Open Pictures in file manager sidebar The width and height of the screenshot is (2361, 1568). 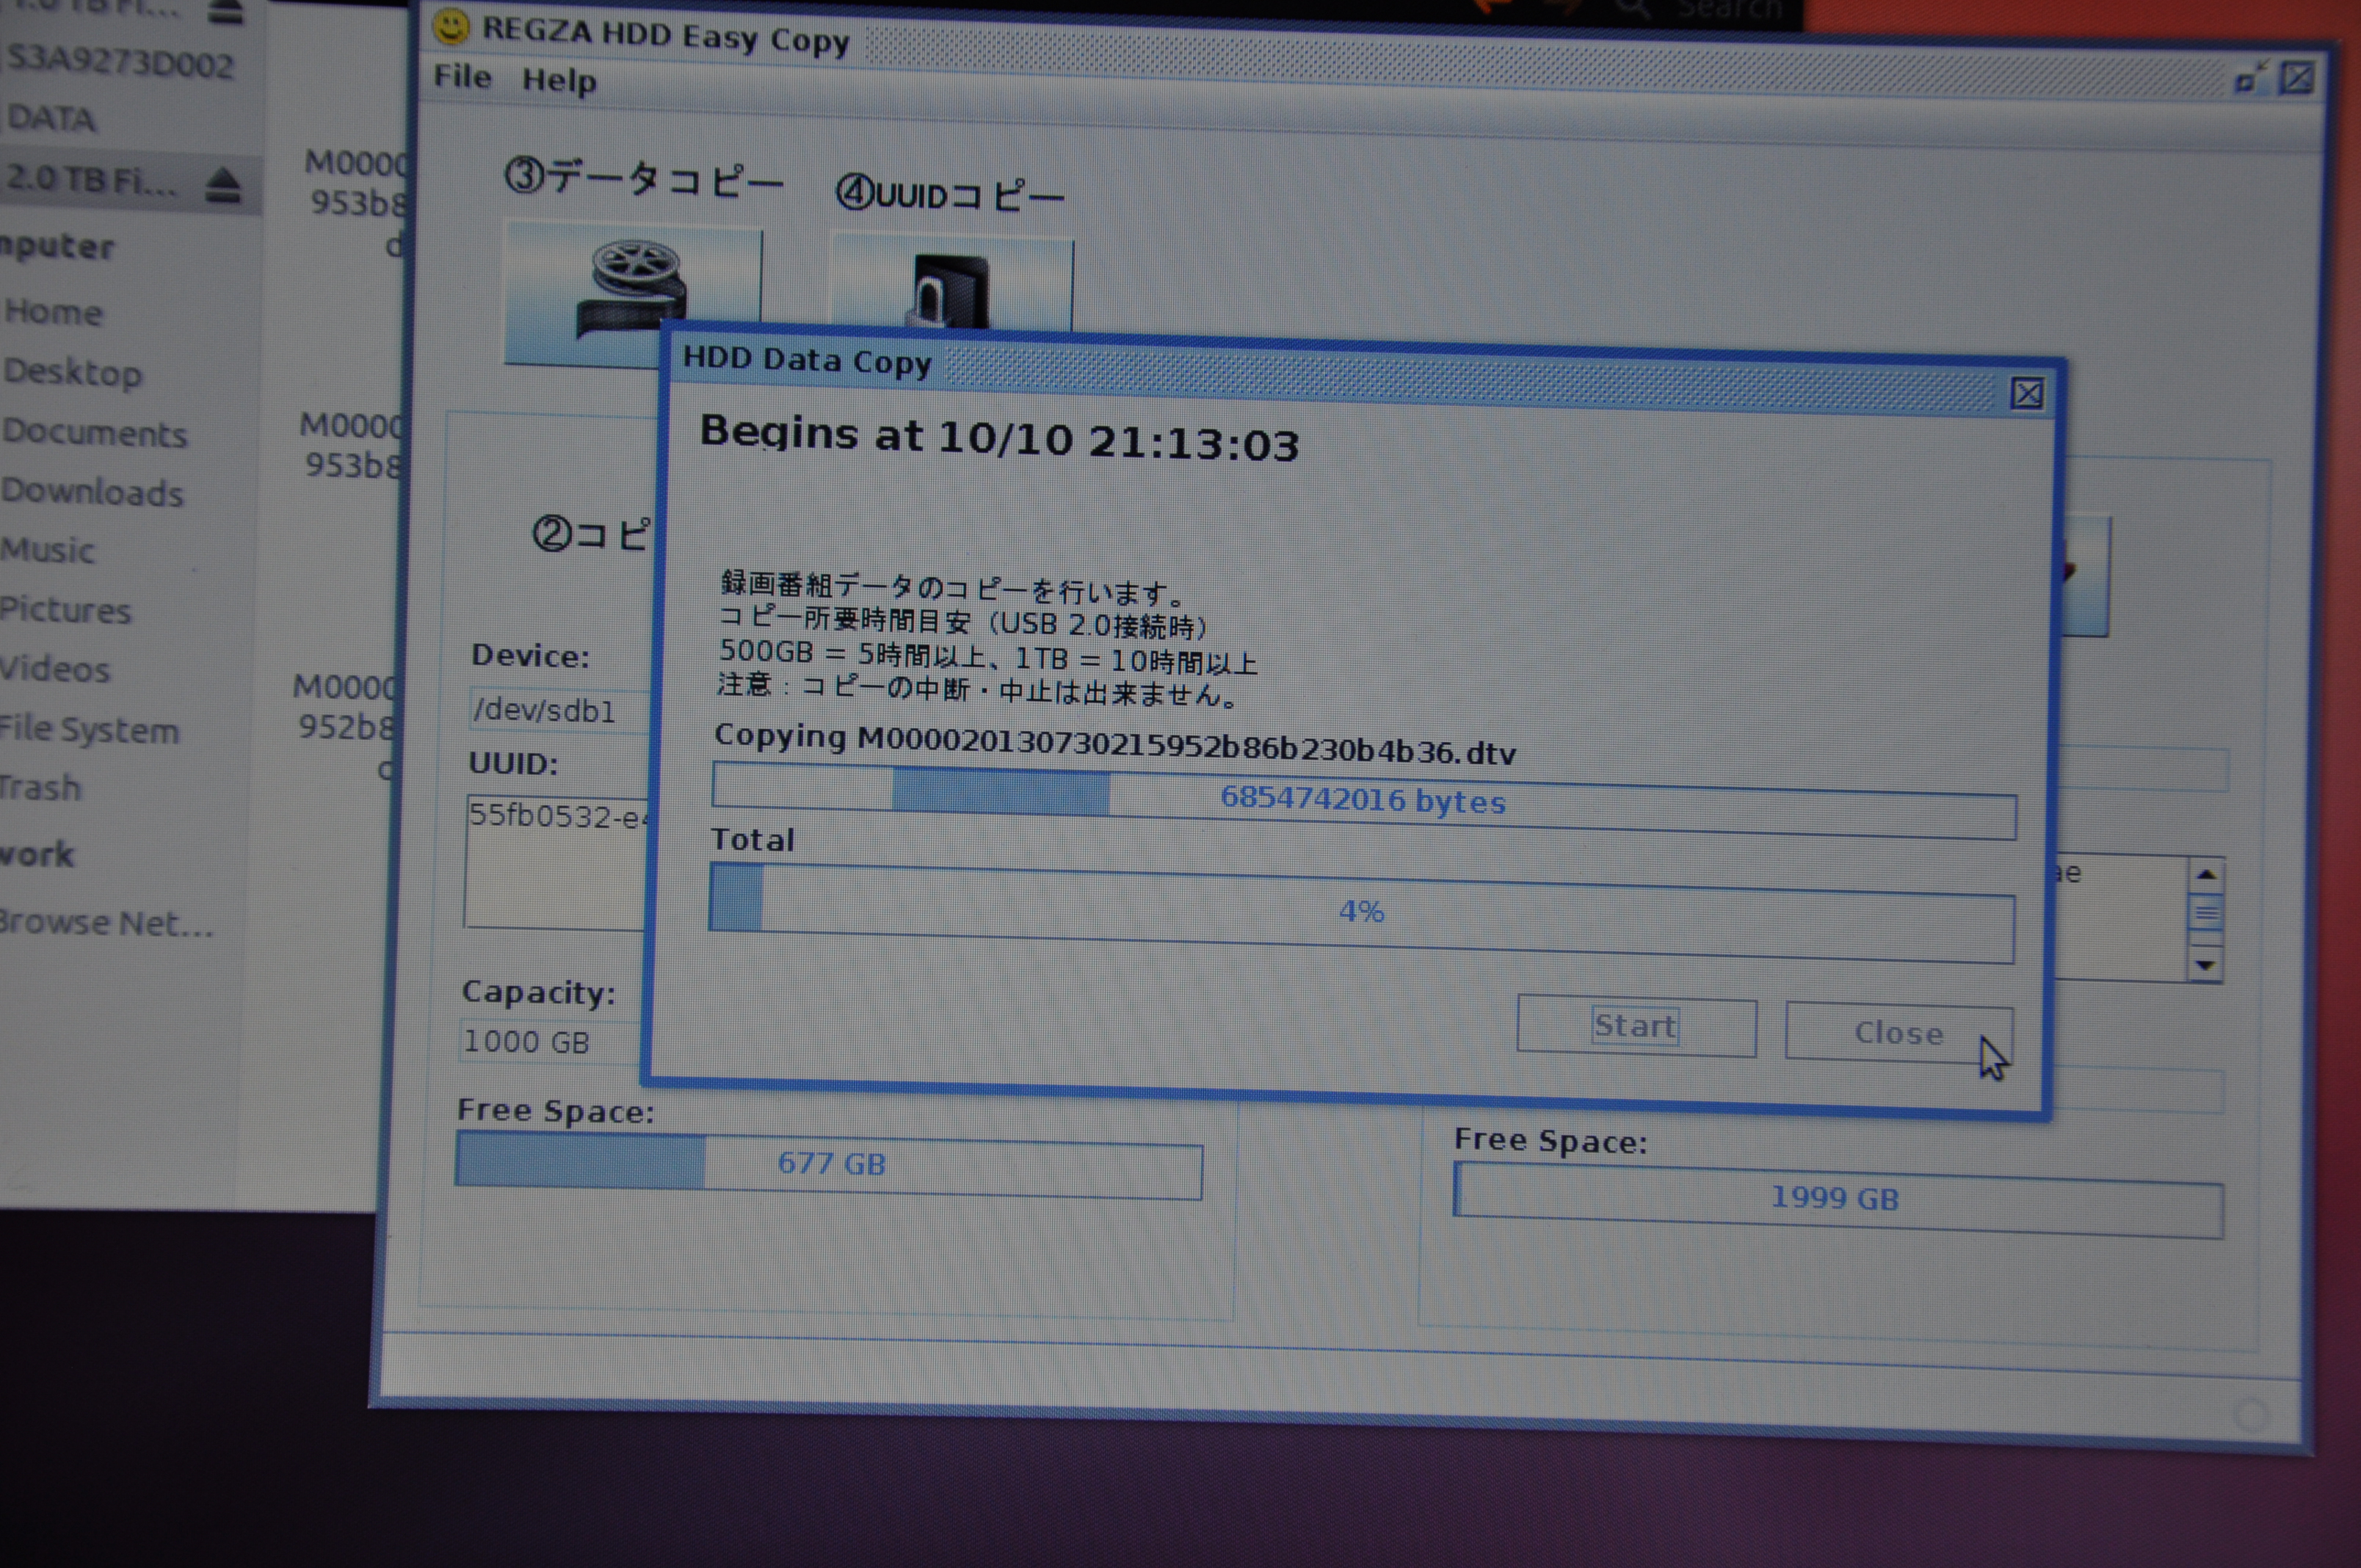point(66,609)
